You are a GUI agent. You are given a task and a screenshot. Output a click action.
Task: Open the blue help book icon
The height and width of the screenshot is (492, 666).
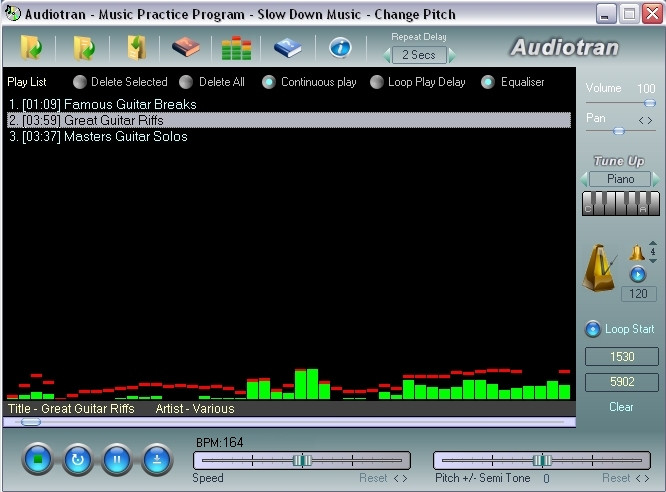pyautogui.click(x=288, y=47)
